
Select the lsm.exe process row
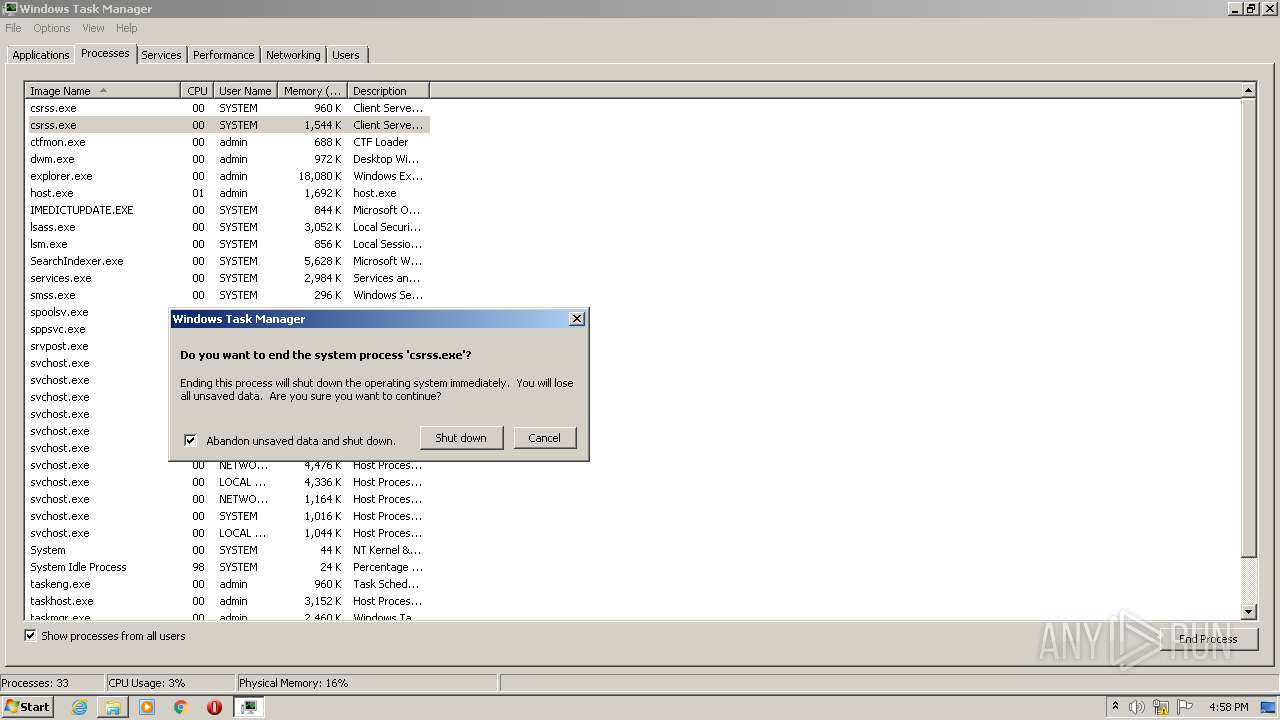(x=228, y=244)
